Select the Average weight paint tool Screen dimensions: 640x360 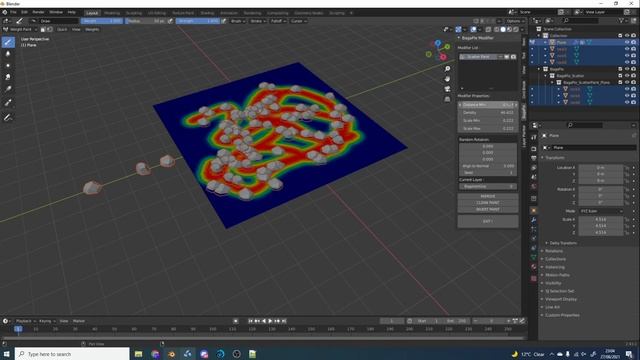coord(8,65)
